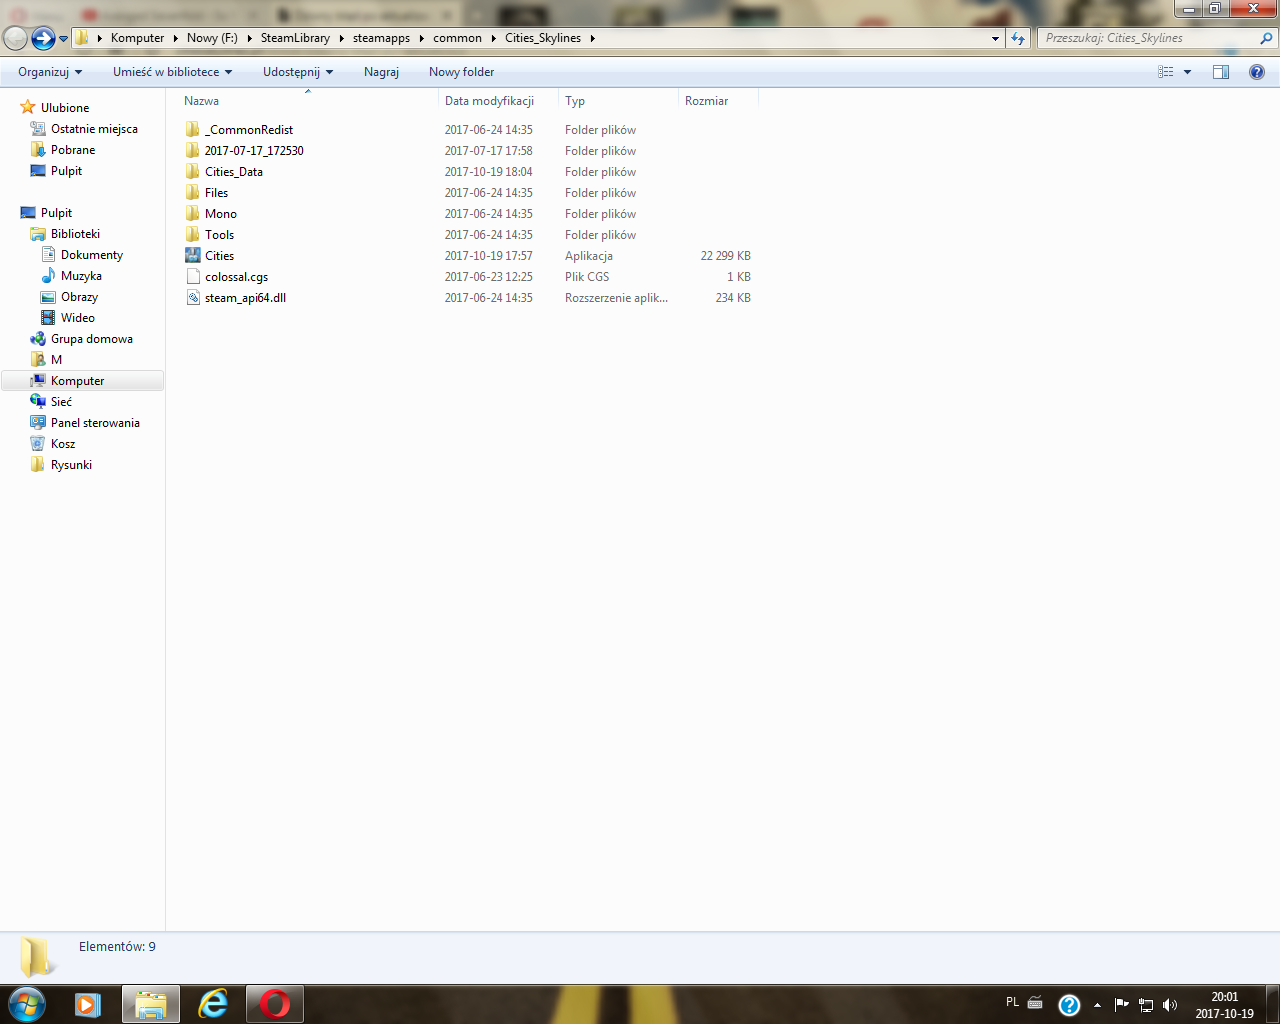
Task: Select the Cities_Data folder icon
Action: [x=193, y=172]
